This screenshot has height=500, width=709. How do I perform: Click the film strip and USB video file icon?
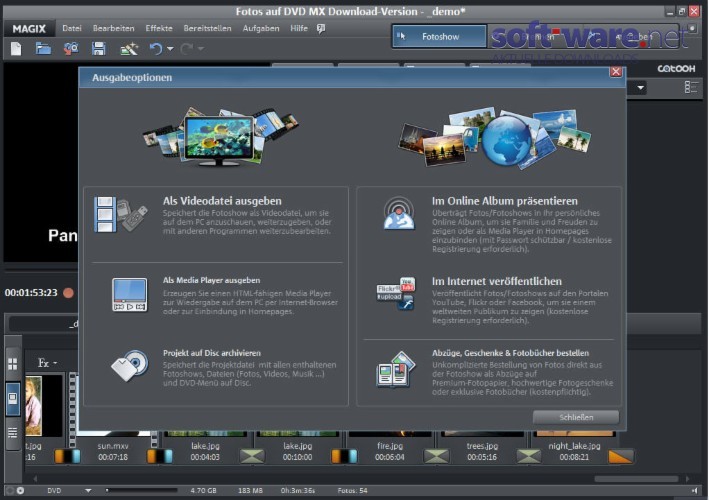(120, 214)
